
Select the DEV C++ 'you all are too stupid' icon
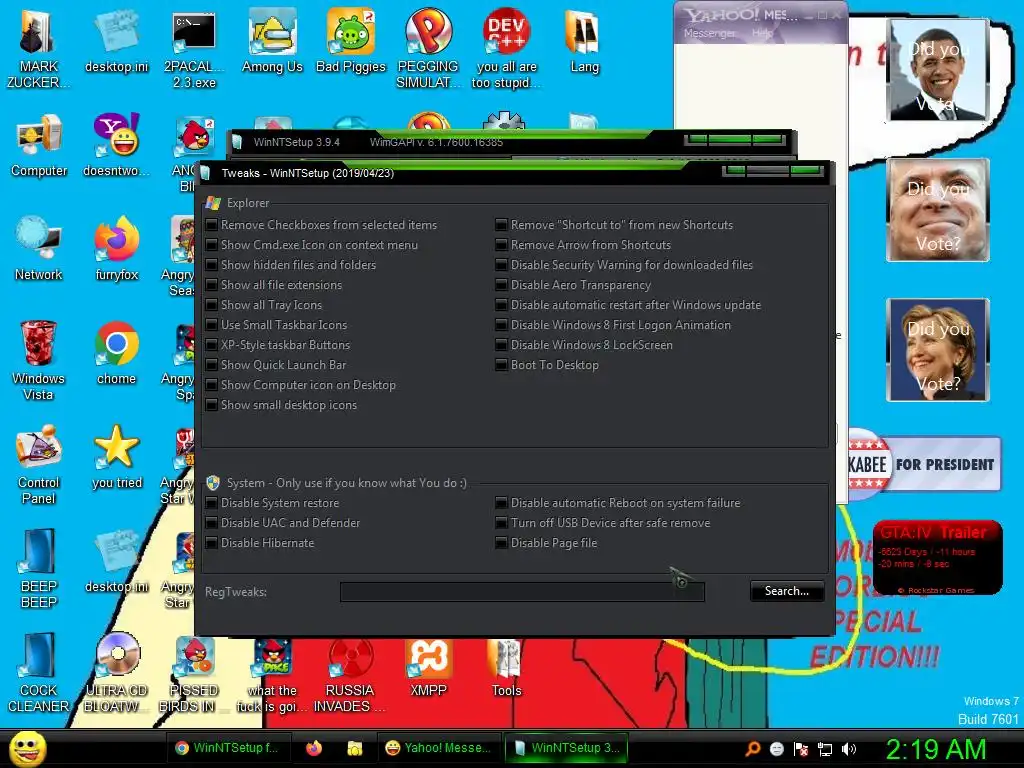point(507,49)
